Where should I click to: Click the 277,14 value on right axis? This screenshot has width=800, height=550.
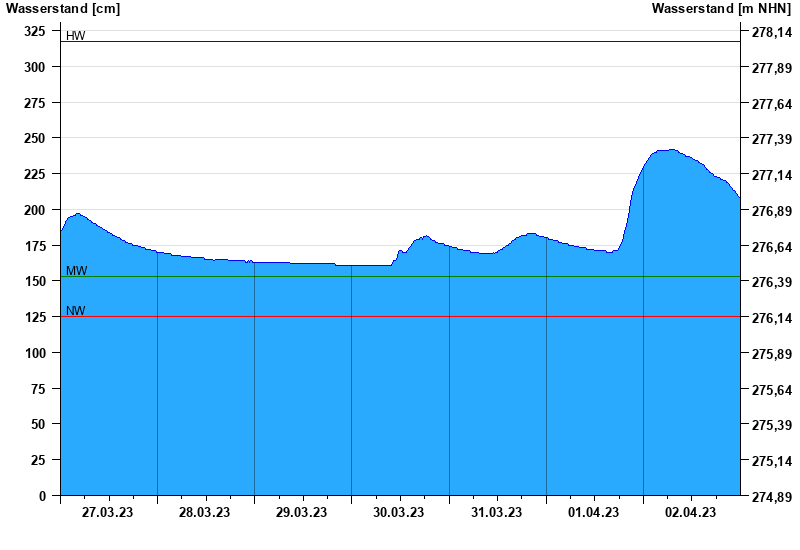(772, 175)
